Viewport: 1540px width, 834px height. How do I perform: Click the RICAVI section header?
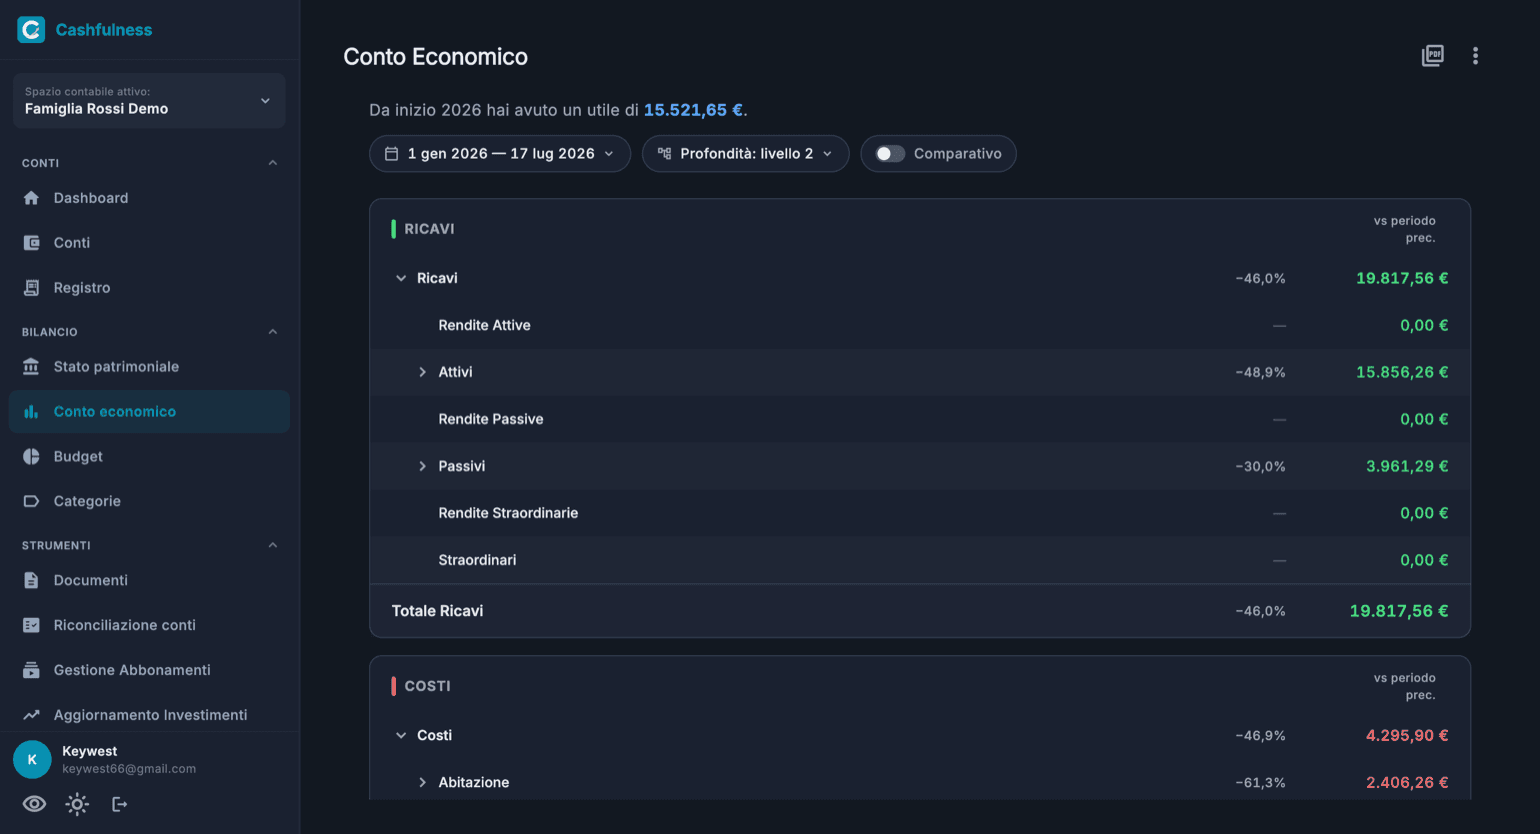[x=429, y=229]
